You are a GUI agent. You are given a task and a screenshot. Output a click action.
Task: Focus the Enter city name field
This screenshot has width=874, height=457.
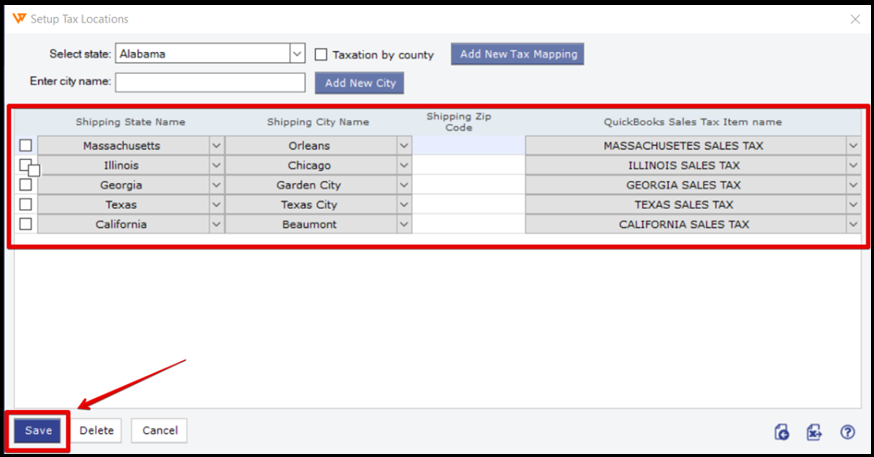coord(210,82)
